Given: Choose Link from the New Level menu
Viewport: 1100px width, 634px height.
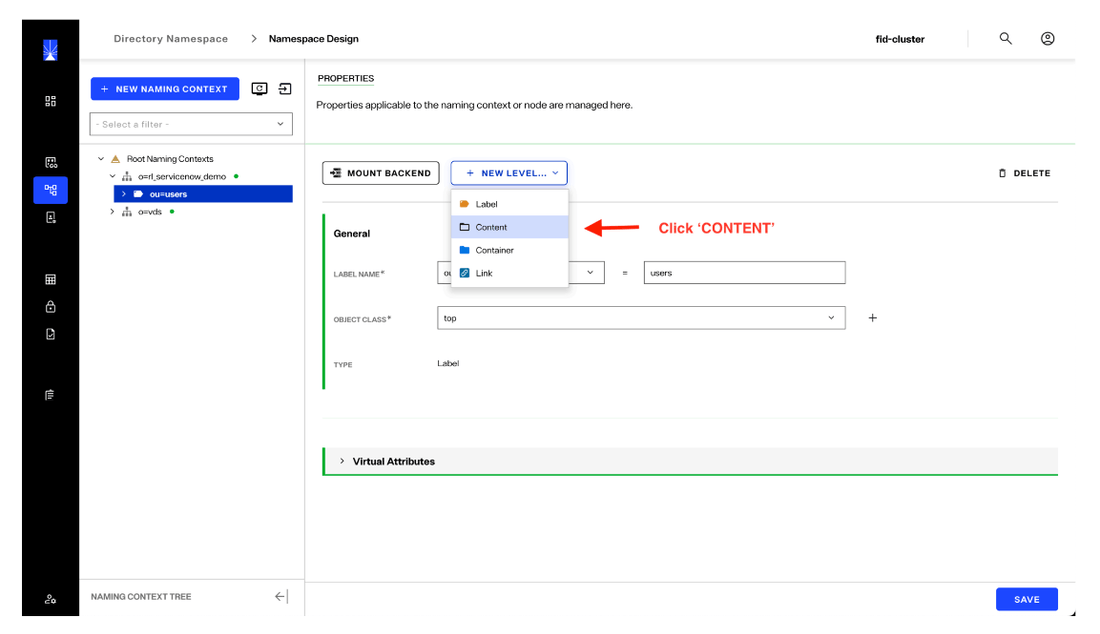Looking at the screenshot, I should pyautogui.click(x=509, y=274).
